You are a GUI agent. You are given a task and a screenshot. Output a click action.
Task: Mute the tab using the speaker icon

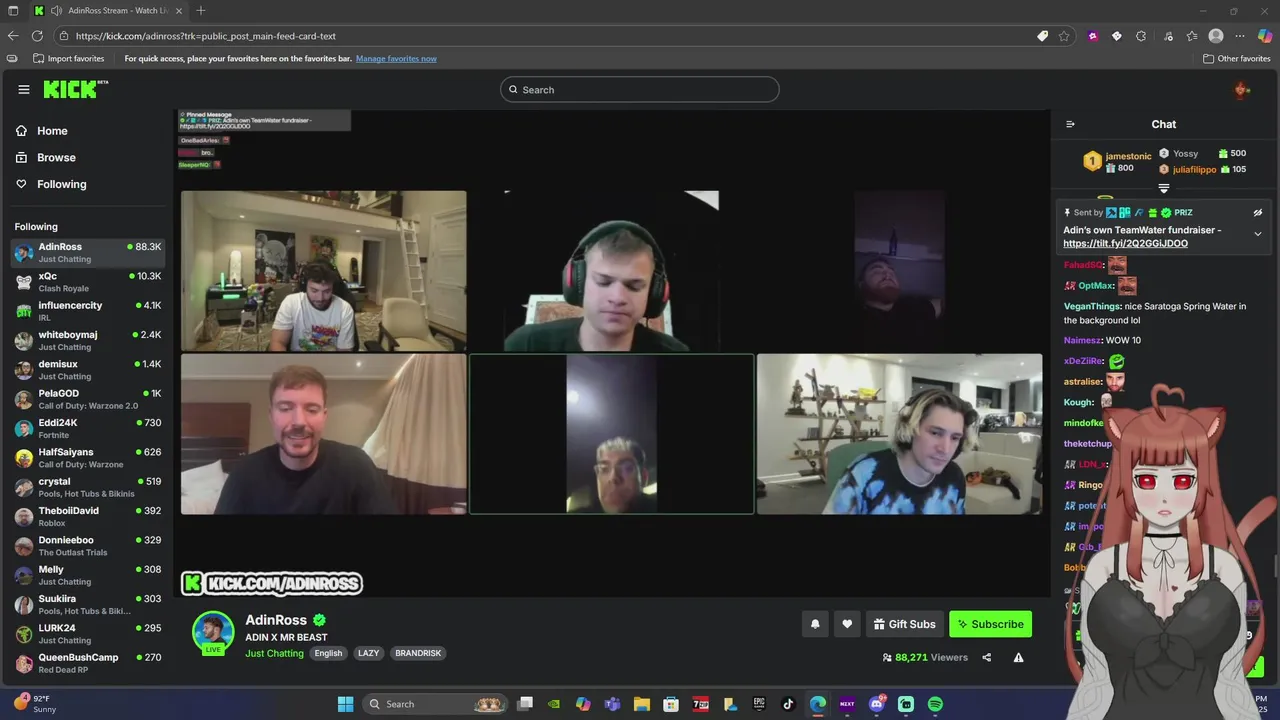pos(56,11)
